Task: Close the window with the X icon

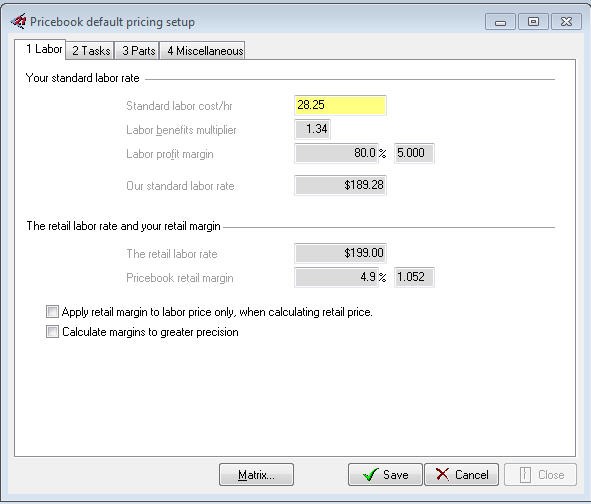Action: click(566, 22)
